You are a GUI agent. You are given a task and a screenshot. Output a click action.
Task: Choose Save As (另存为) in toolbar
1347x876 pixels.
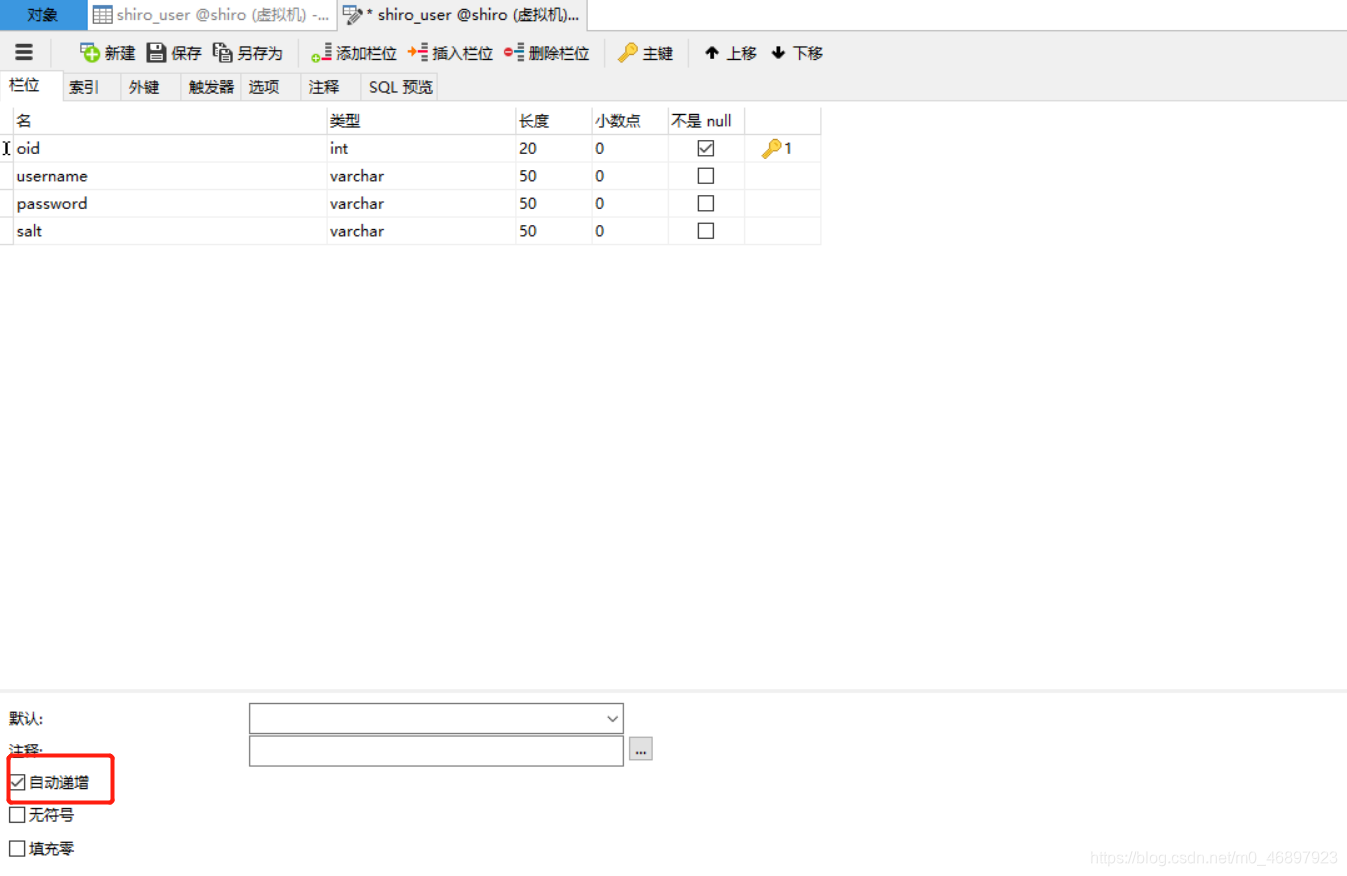click(248, 53)
